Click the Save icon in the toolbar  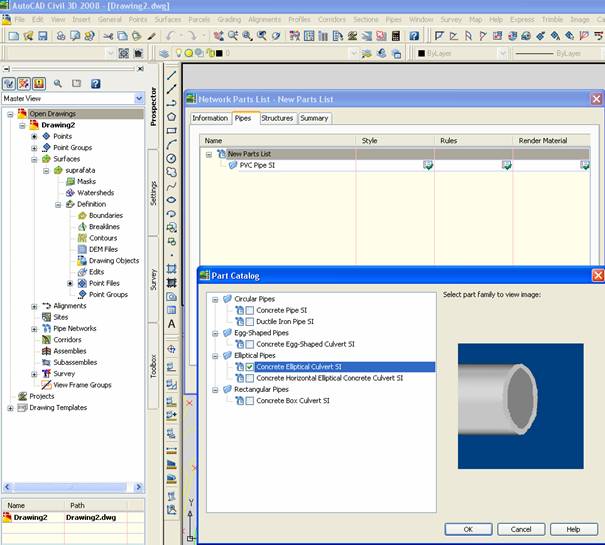click(x=42, y=36)
